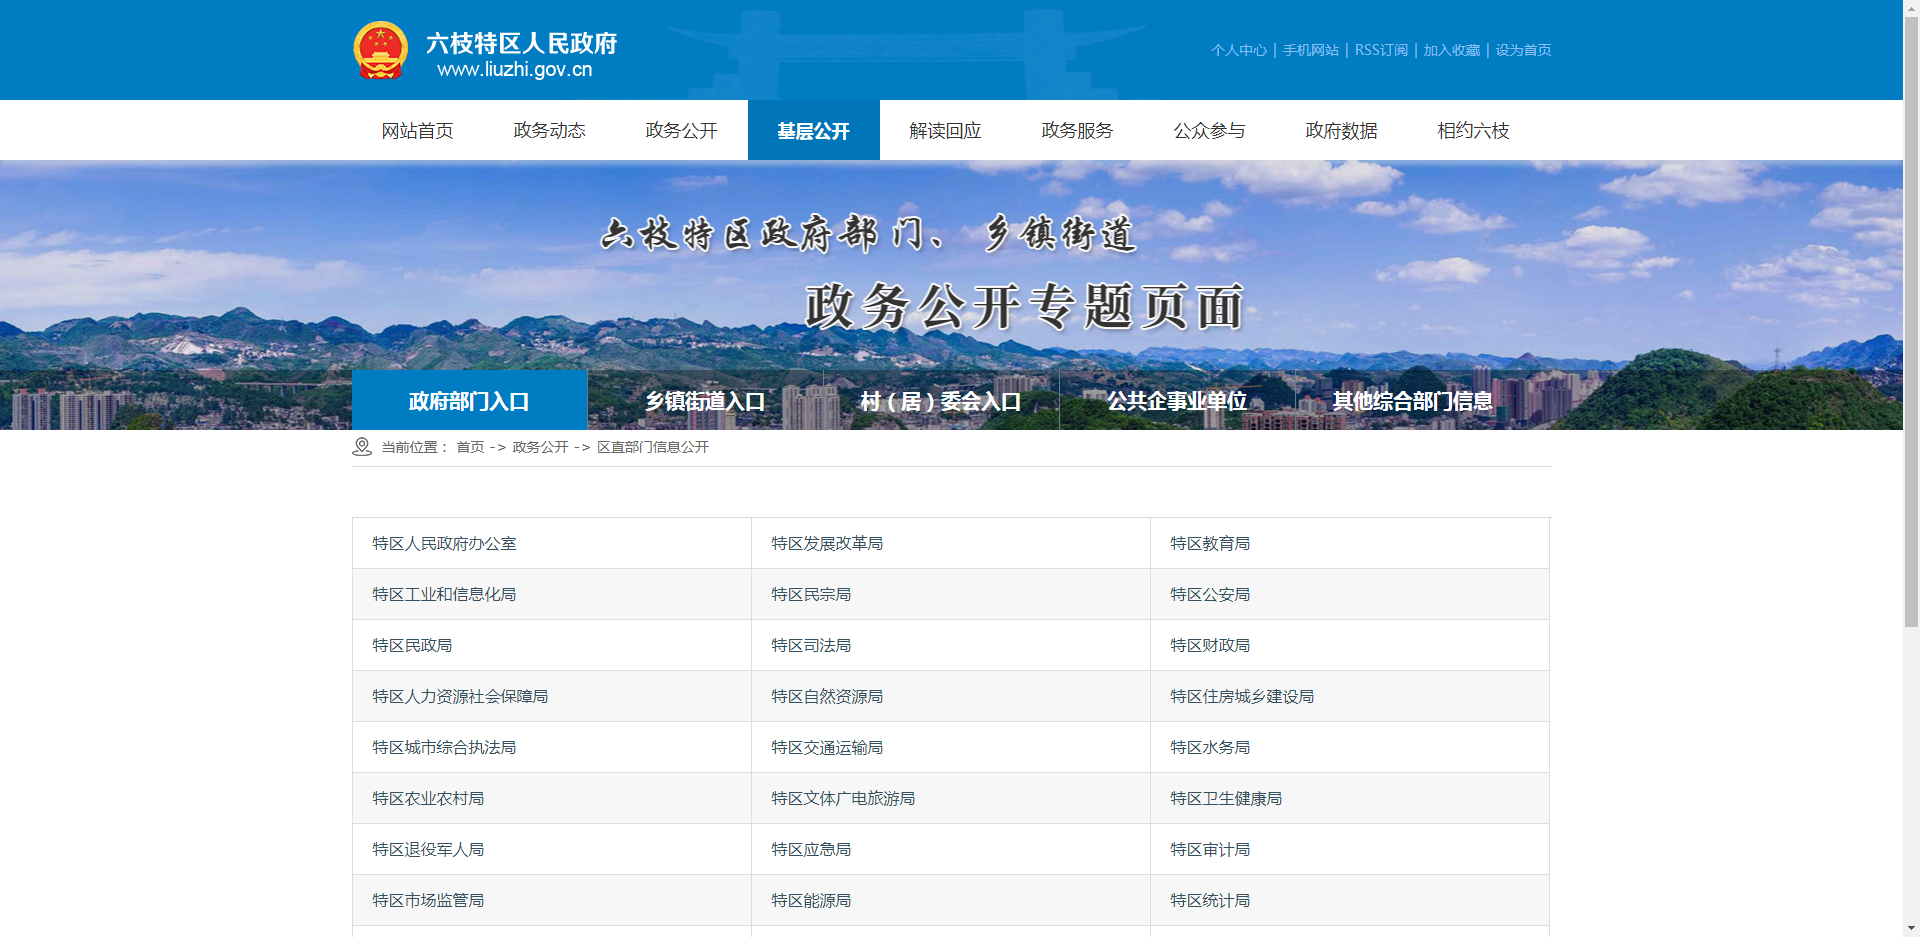Open 特区自然资源局 department page
Image resolution: width=1920 pixels, height=937 pixels.
coord(827,697)
